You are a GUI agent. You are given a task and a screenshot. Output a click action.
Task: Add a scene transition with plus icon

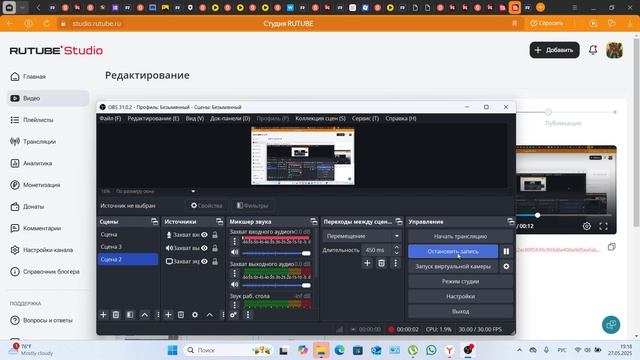pyautogui.click(x=367, y=263)
